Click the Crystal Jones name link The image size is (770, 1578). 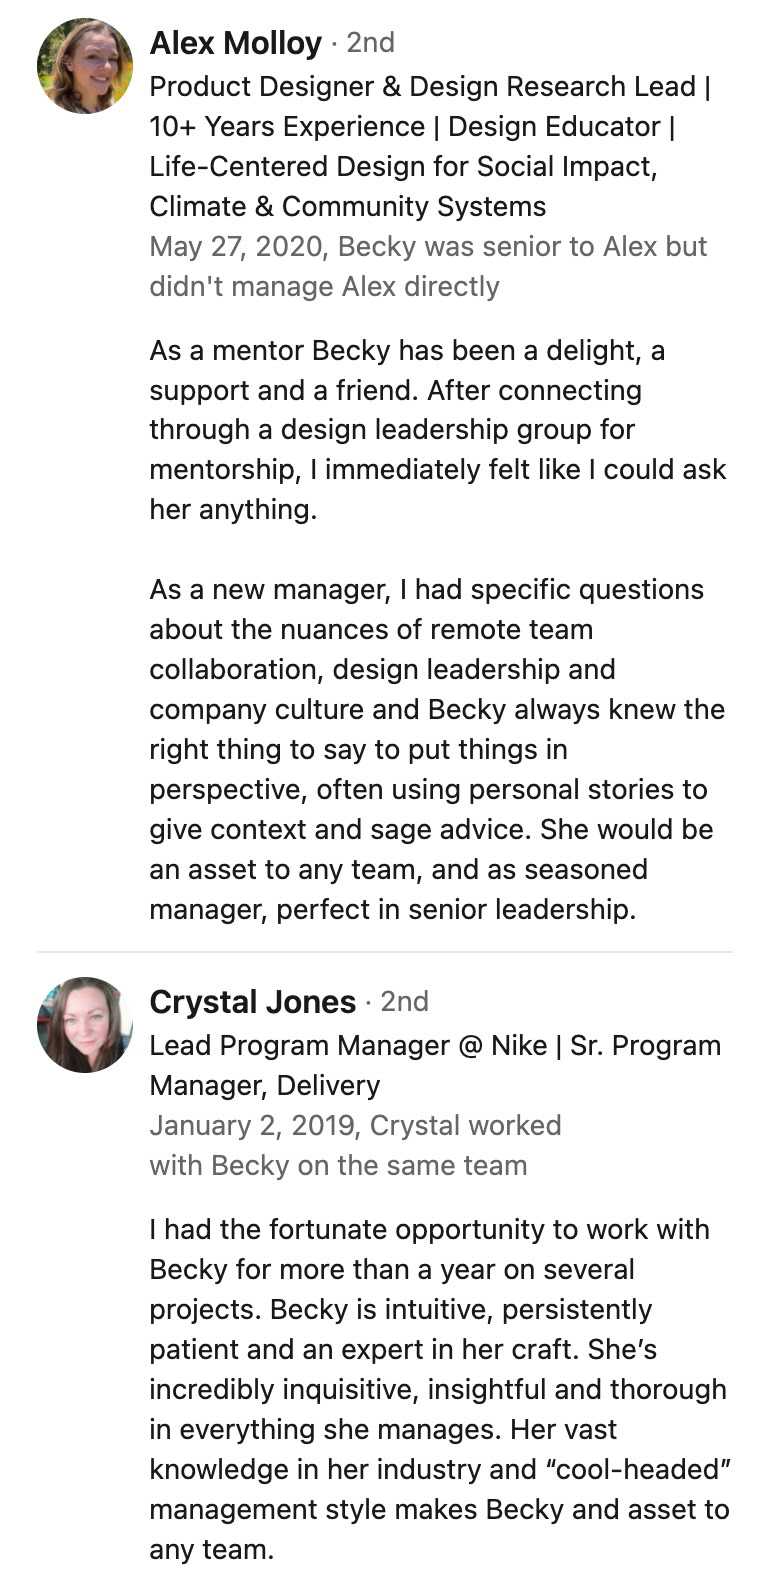(252, 1002)
